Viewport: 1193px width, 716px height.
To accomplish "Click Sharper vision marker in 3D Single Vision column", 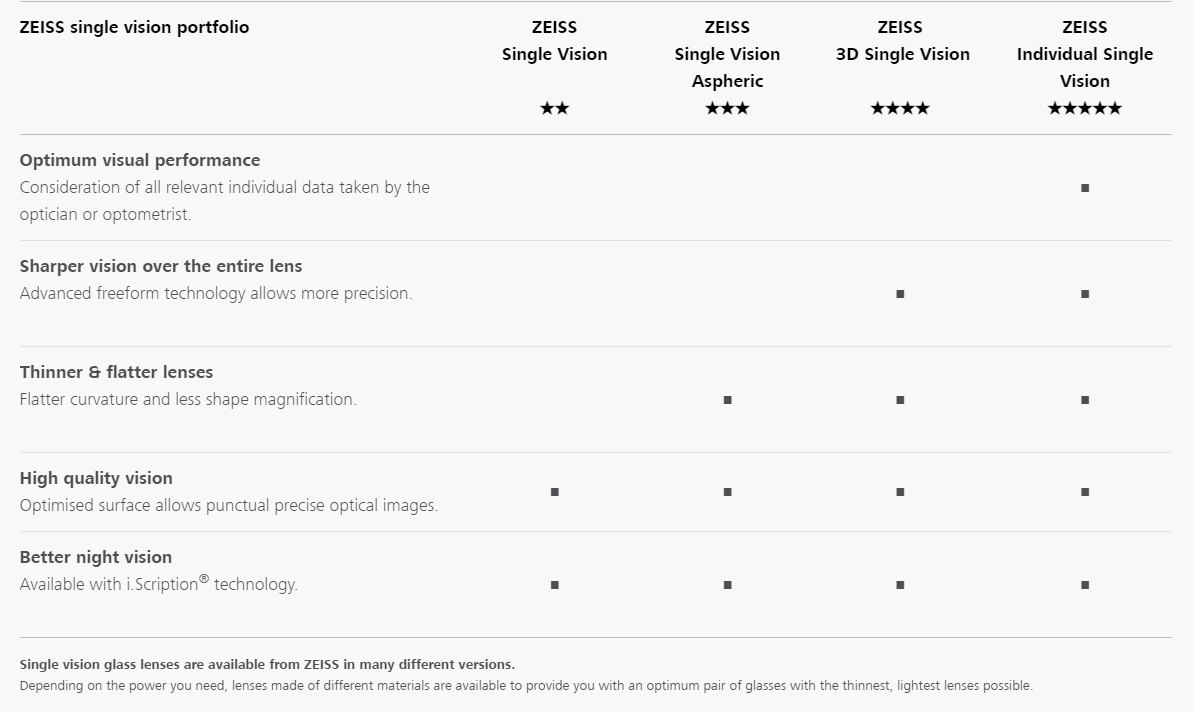I will coord(900,294).
